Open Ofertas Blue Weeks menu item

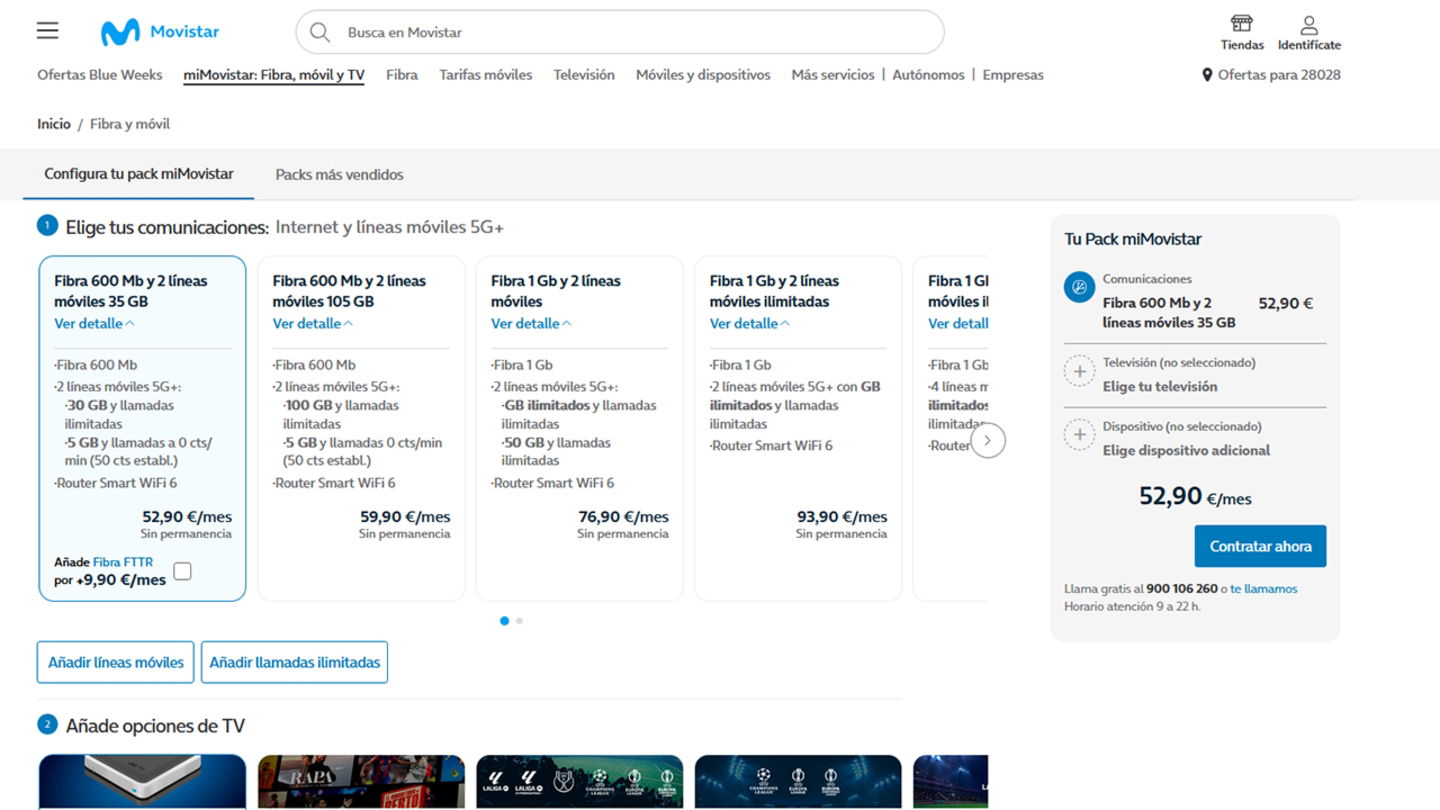[100, 75]
